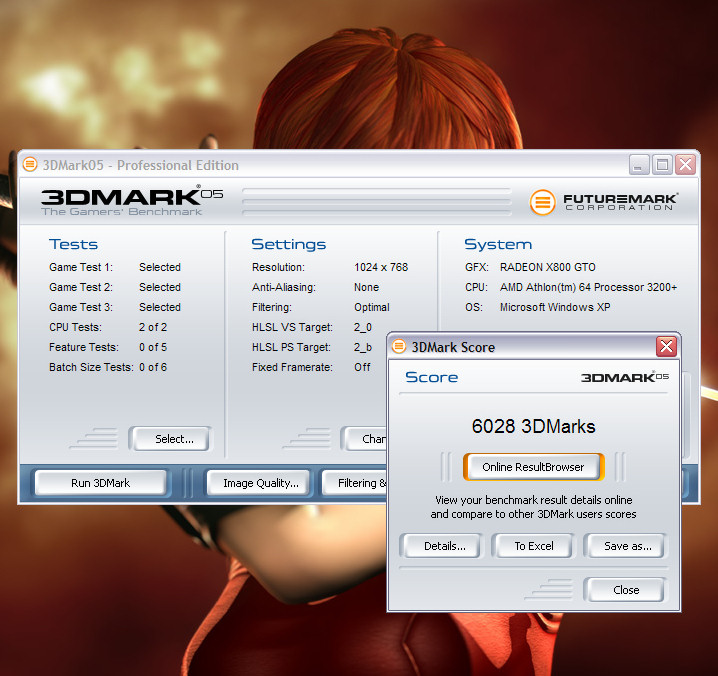
Task: Click the 3DMark05 - Professional Edition title text
Action: pyautogui.click(x=141, y=165)
